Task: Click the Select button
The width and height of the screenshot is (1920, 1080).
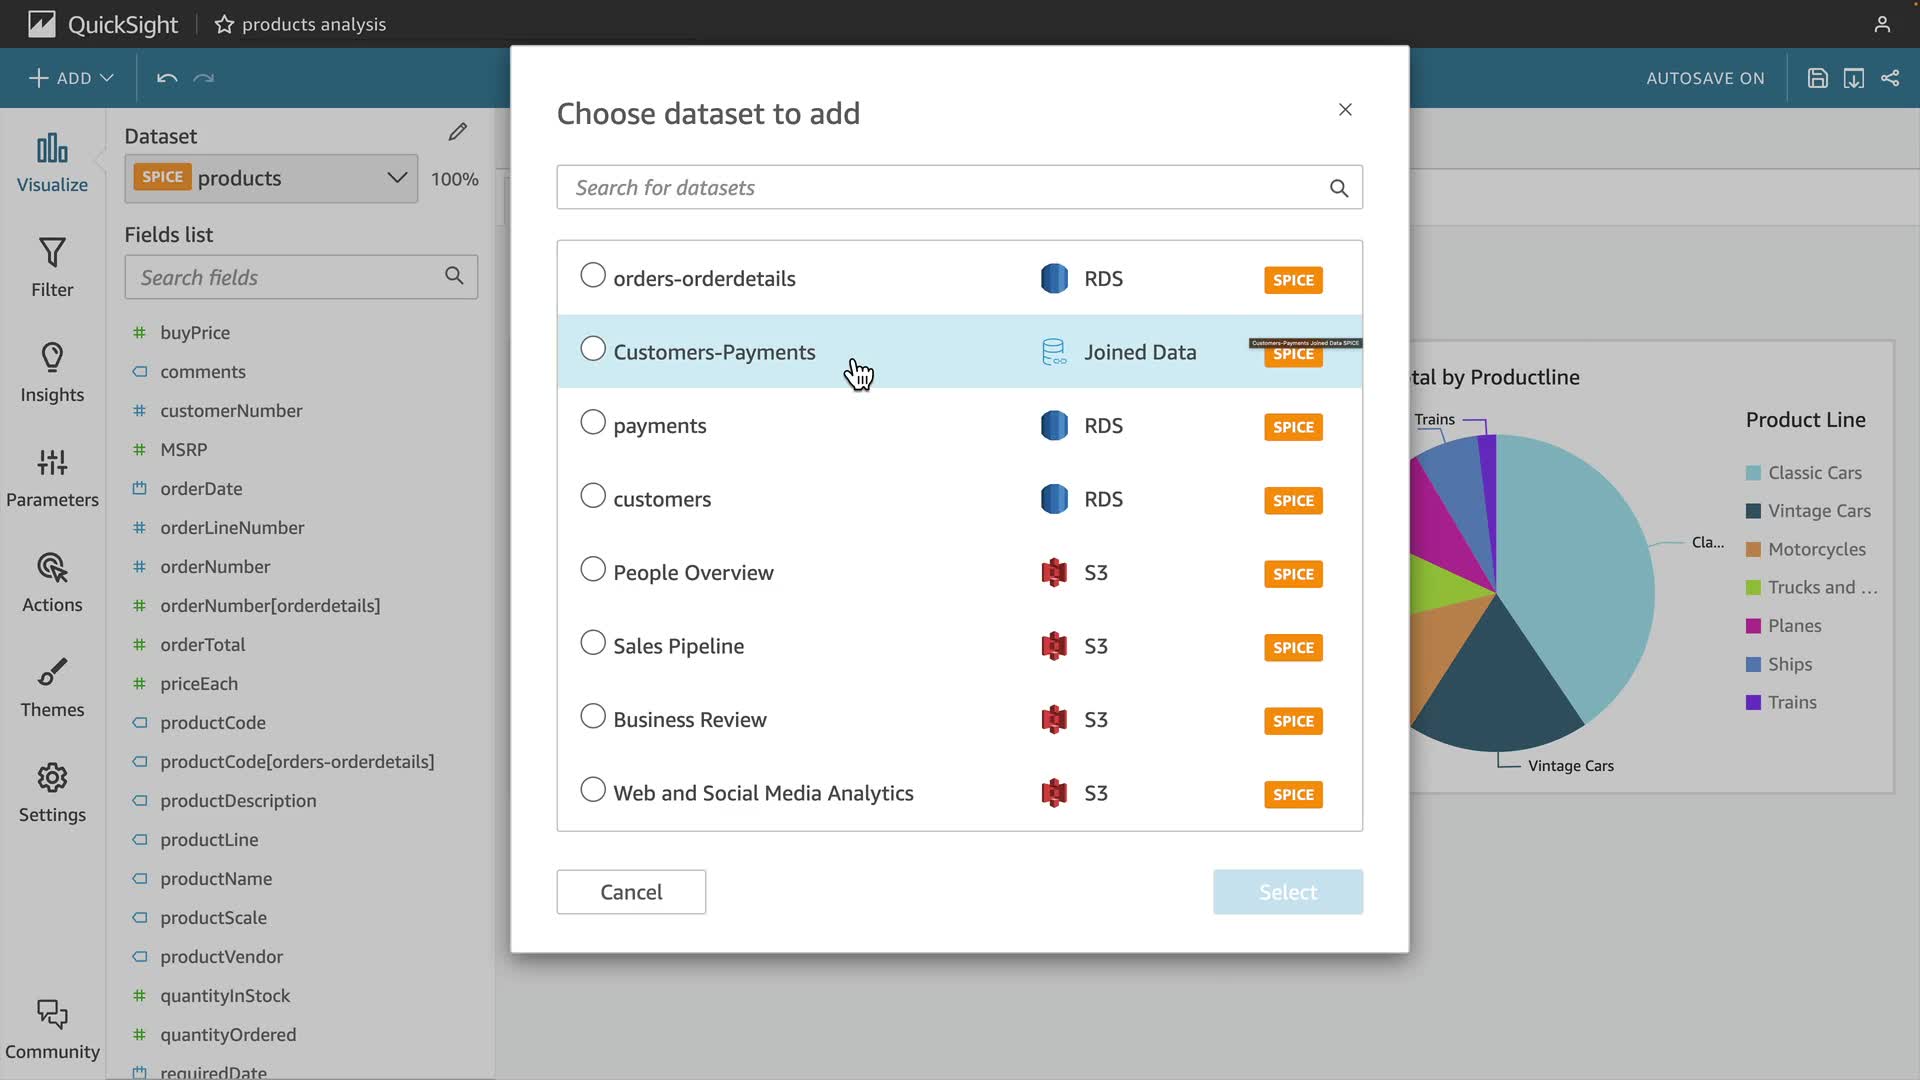Action: tap(1287, 892)
